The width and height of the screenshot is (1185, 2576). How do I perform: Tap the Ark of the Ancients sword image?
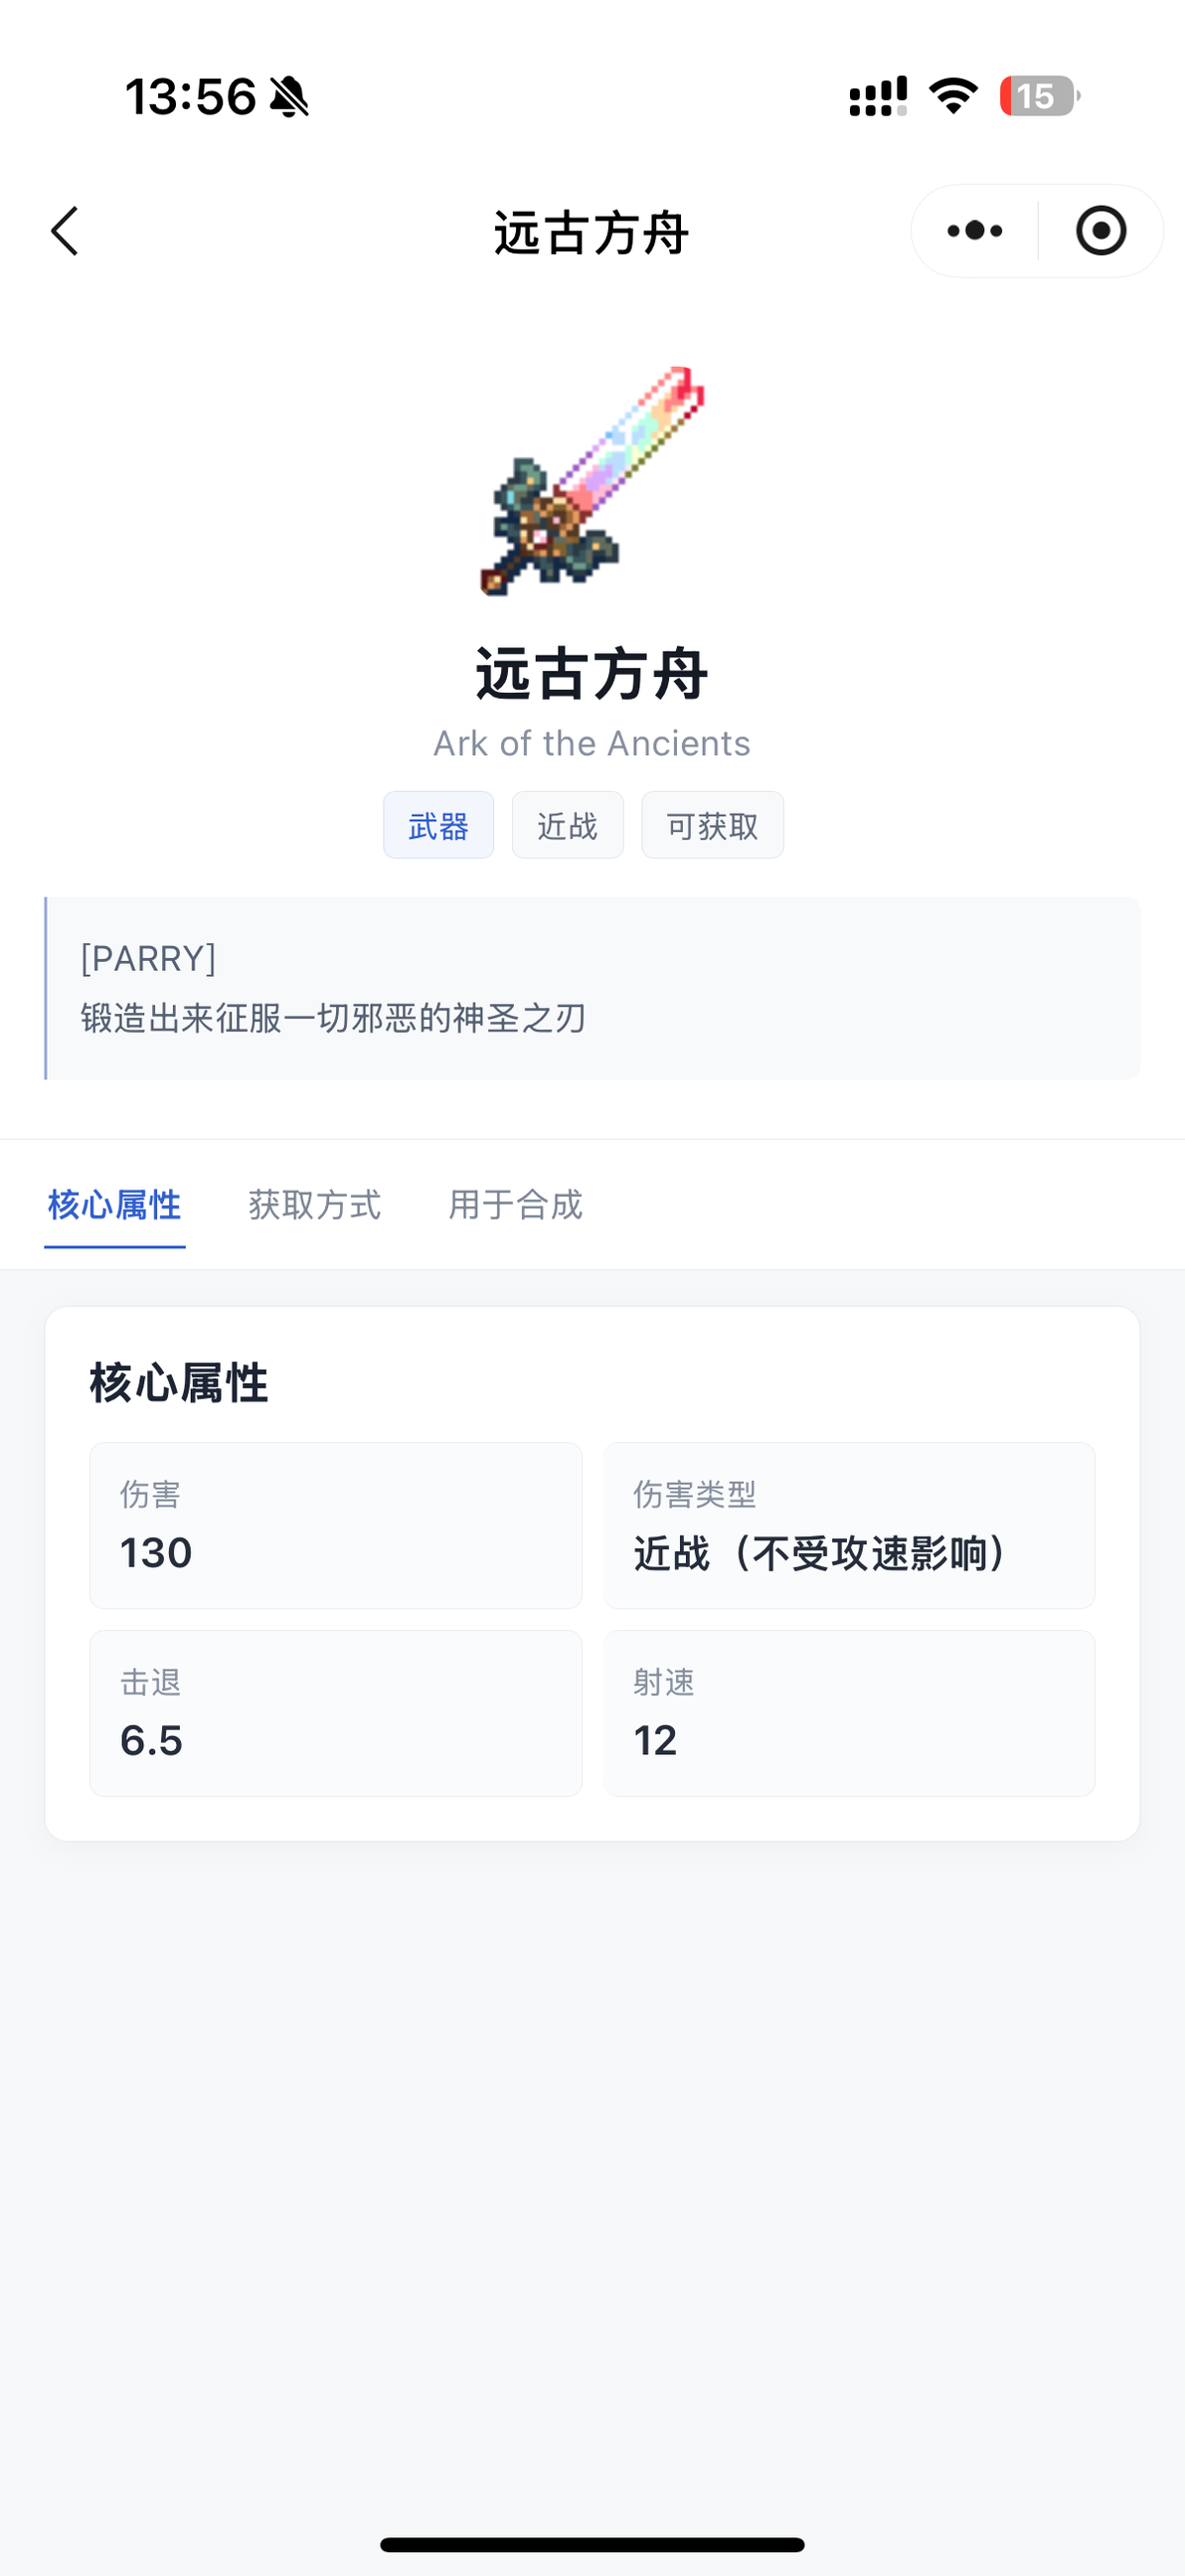click(x=592, y=481)
